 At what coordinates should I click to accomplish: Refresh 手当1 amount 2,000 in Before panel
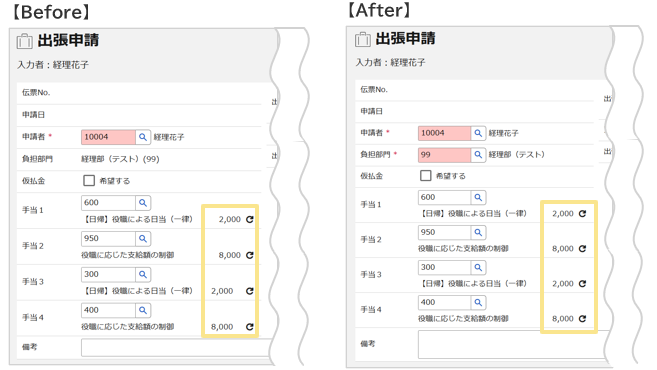pos(250,219)
